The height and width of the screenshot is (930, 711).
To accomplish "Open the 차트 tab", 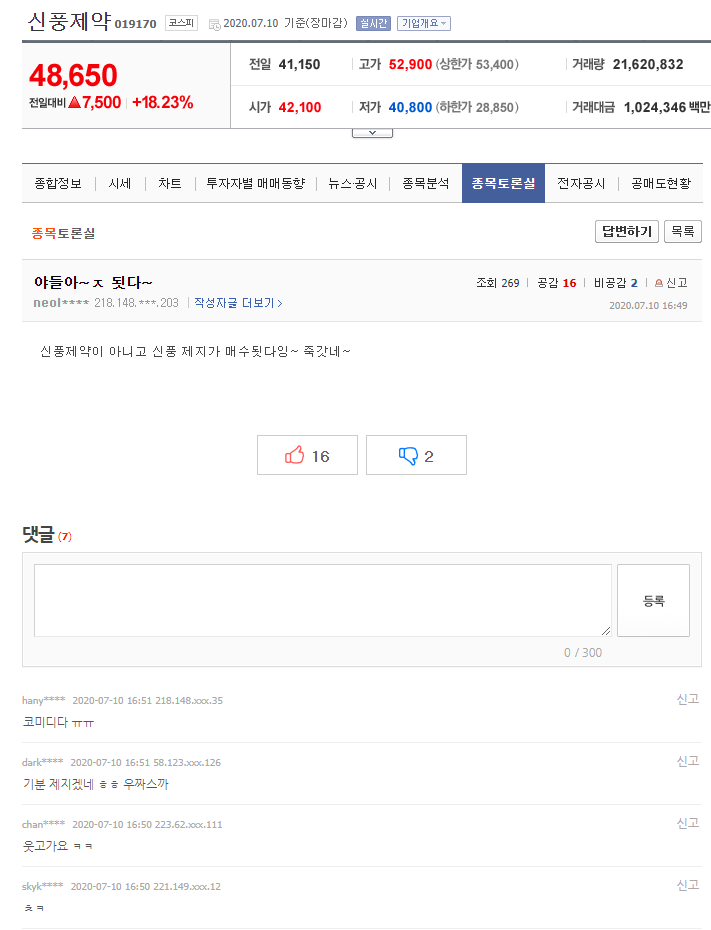I will tap(170, 183).
